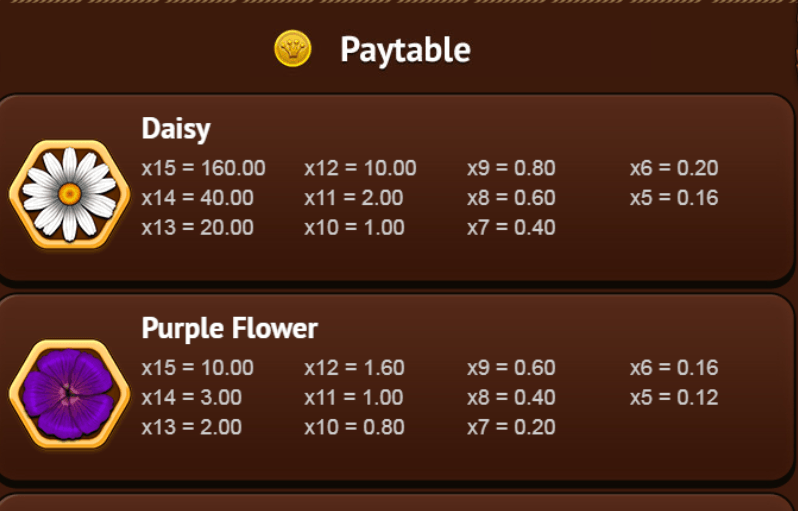Select Purple Flower x12 = 1.60 payout

click(355, 367)
